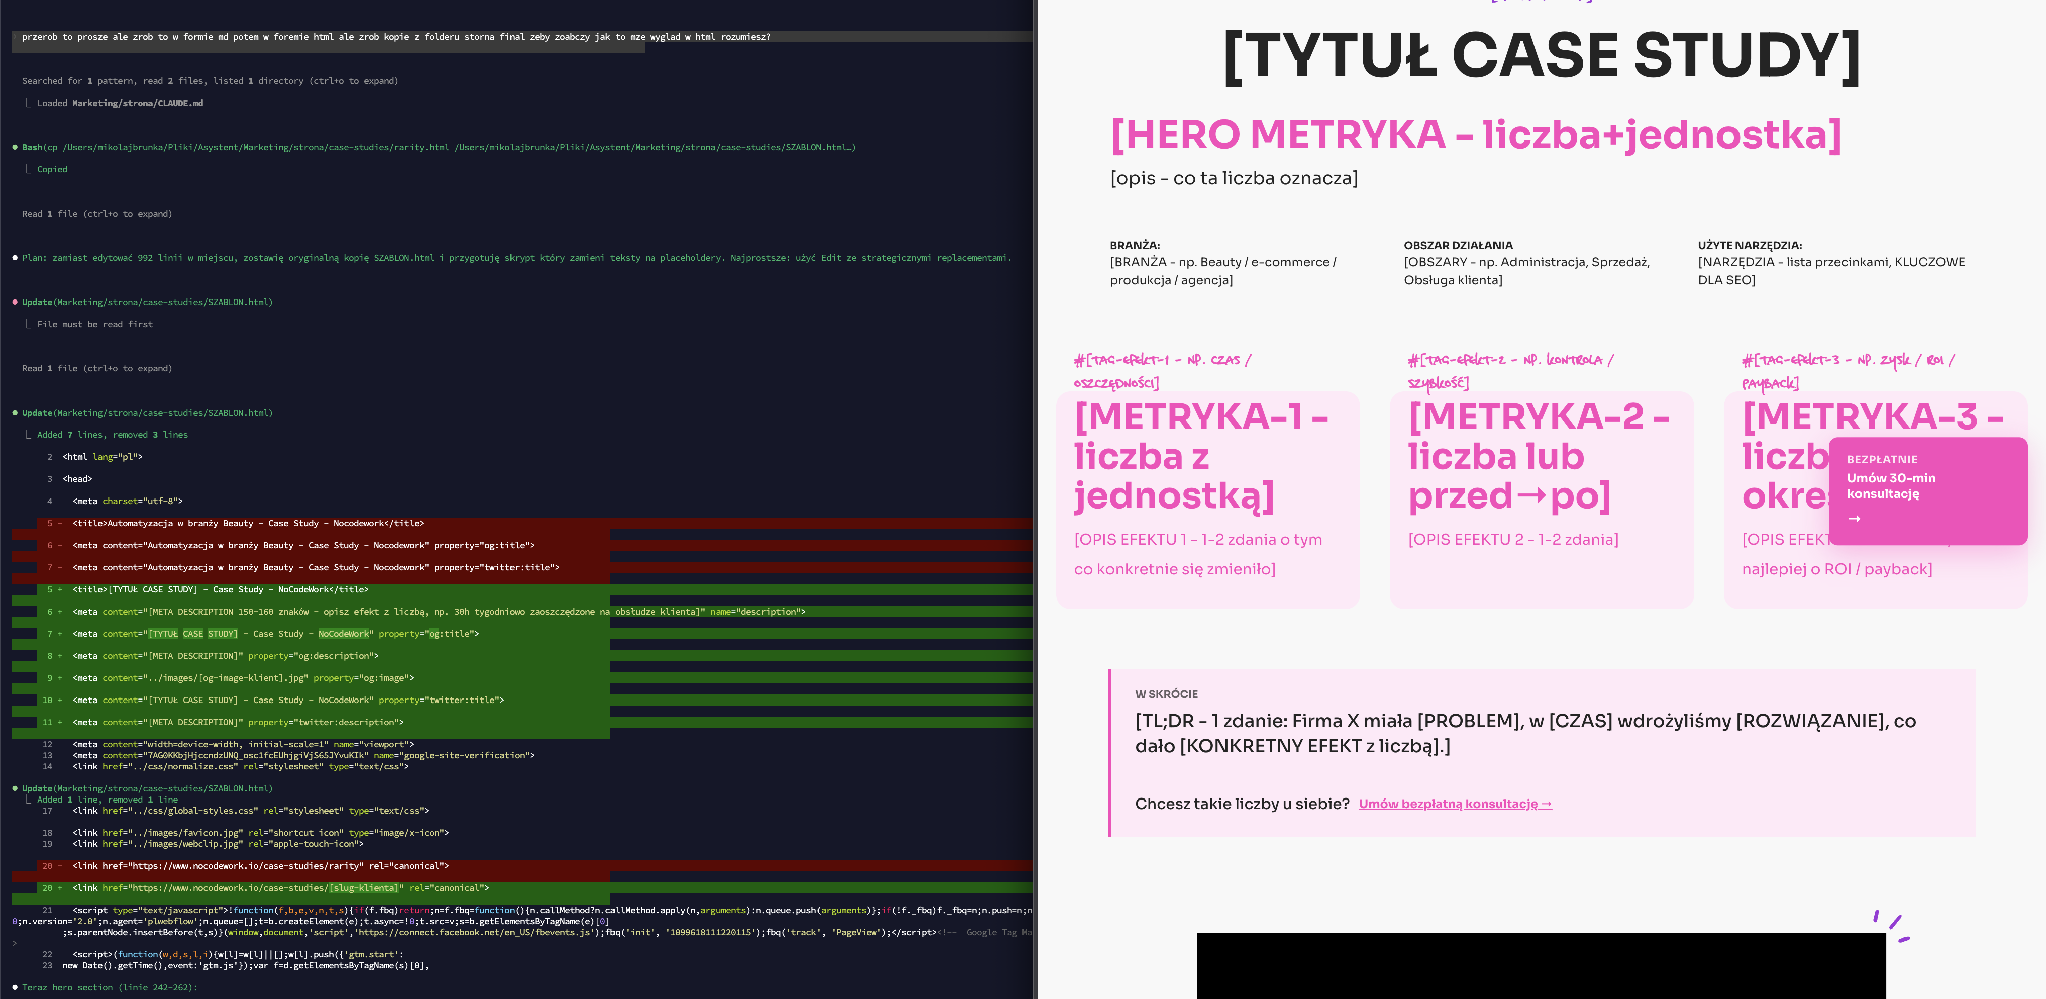Click the 'Added 1 line, removed 1 line' summary

tap(107, 800)
